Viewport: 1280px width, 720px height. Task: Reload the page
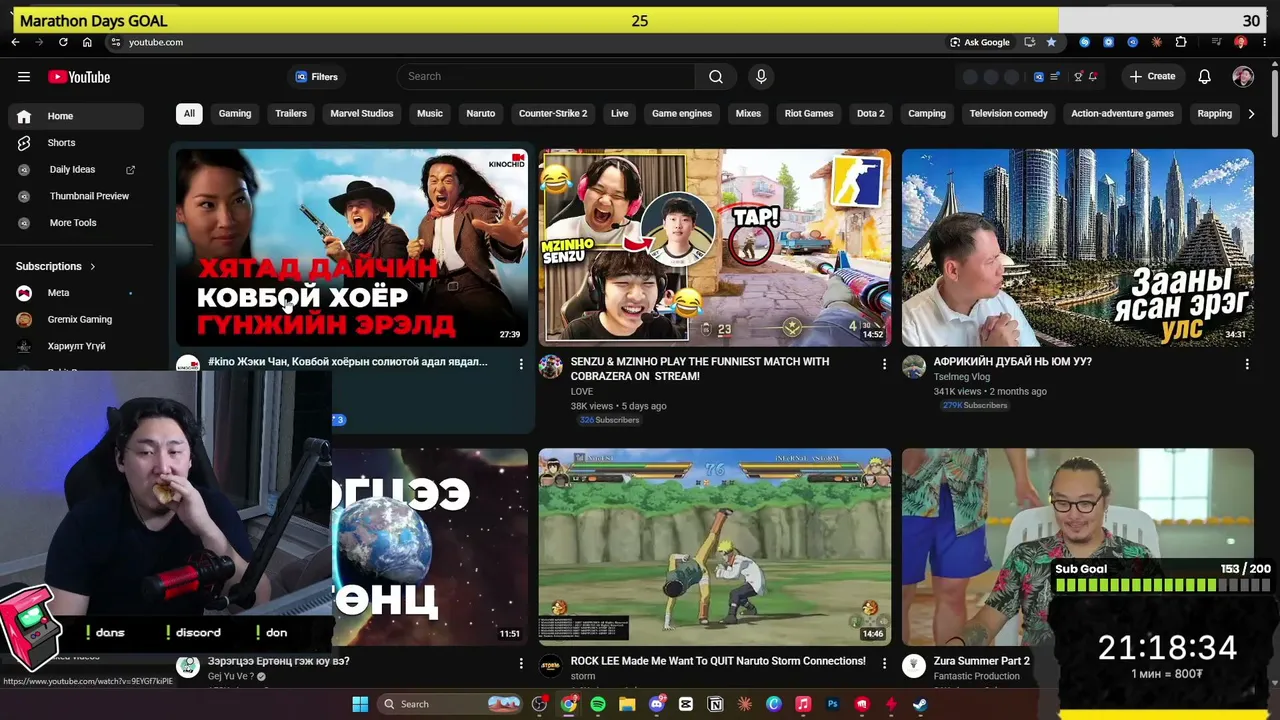63,42
